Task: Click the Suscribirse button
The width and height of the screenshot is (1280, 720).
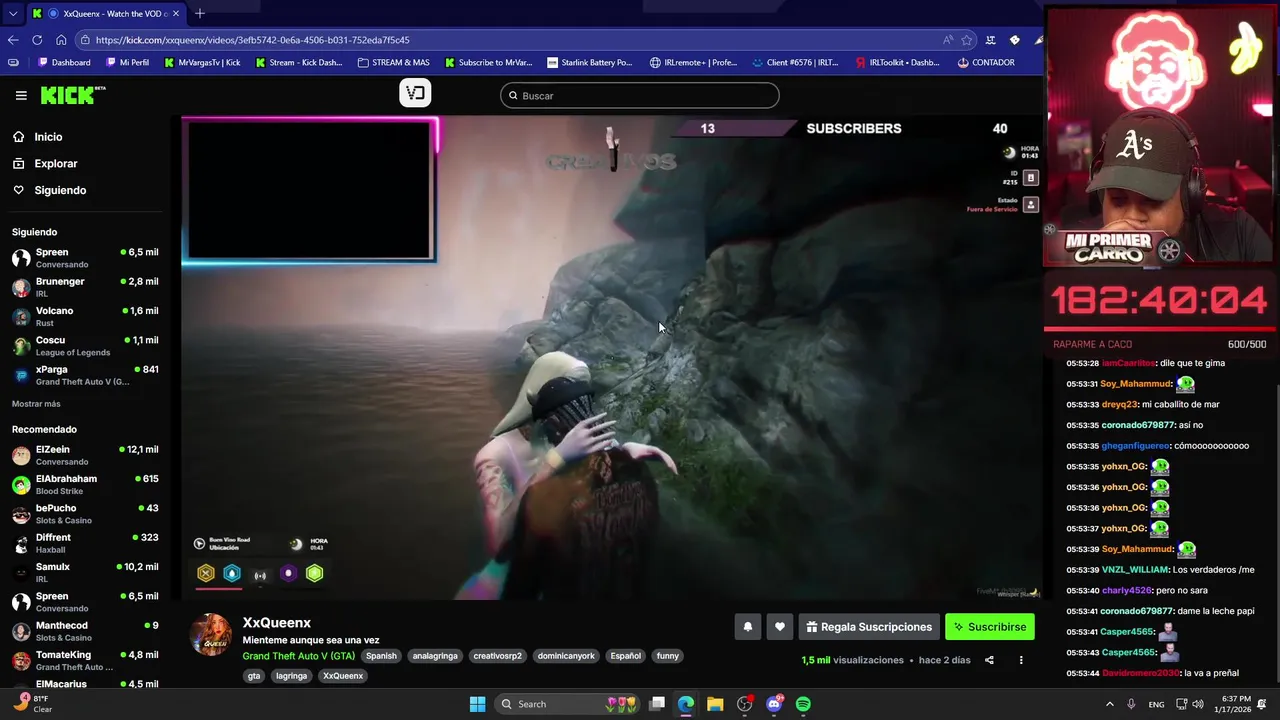Action: [x=990, y=627]
